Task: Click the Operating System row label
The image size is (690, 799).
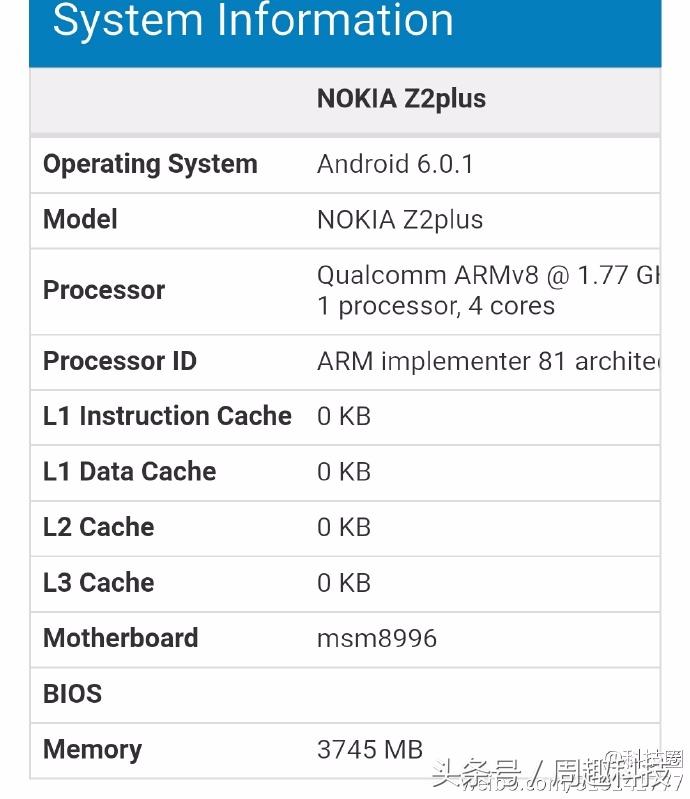Action: click(150, 164)
